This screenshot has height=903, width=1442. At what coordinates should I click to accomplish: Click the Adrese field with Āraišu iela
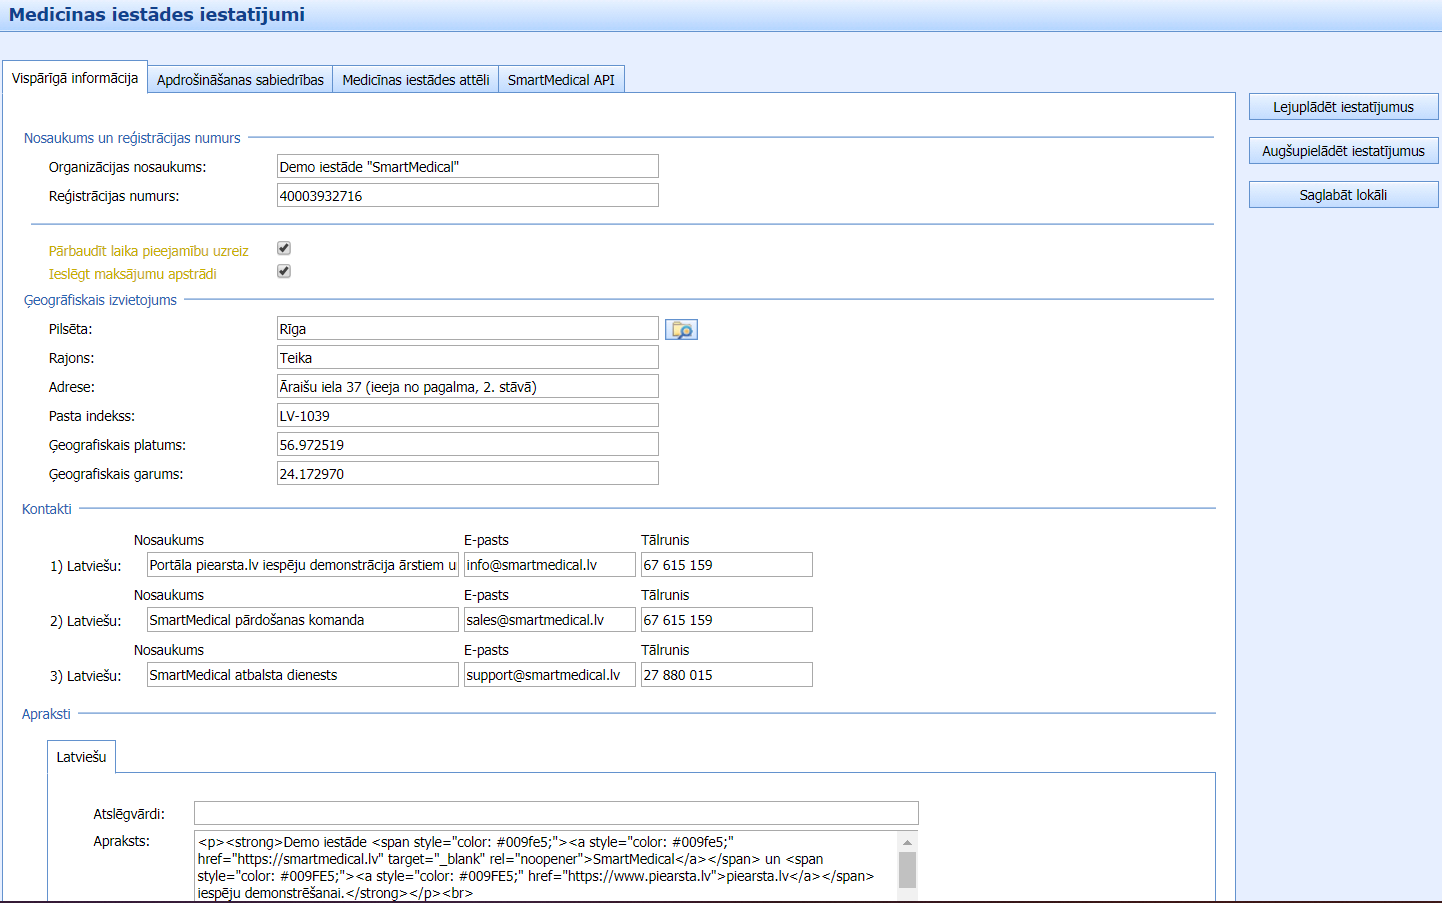(x=467, y=387)
